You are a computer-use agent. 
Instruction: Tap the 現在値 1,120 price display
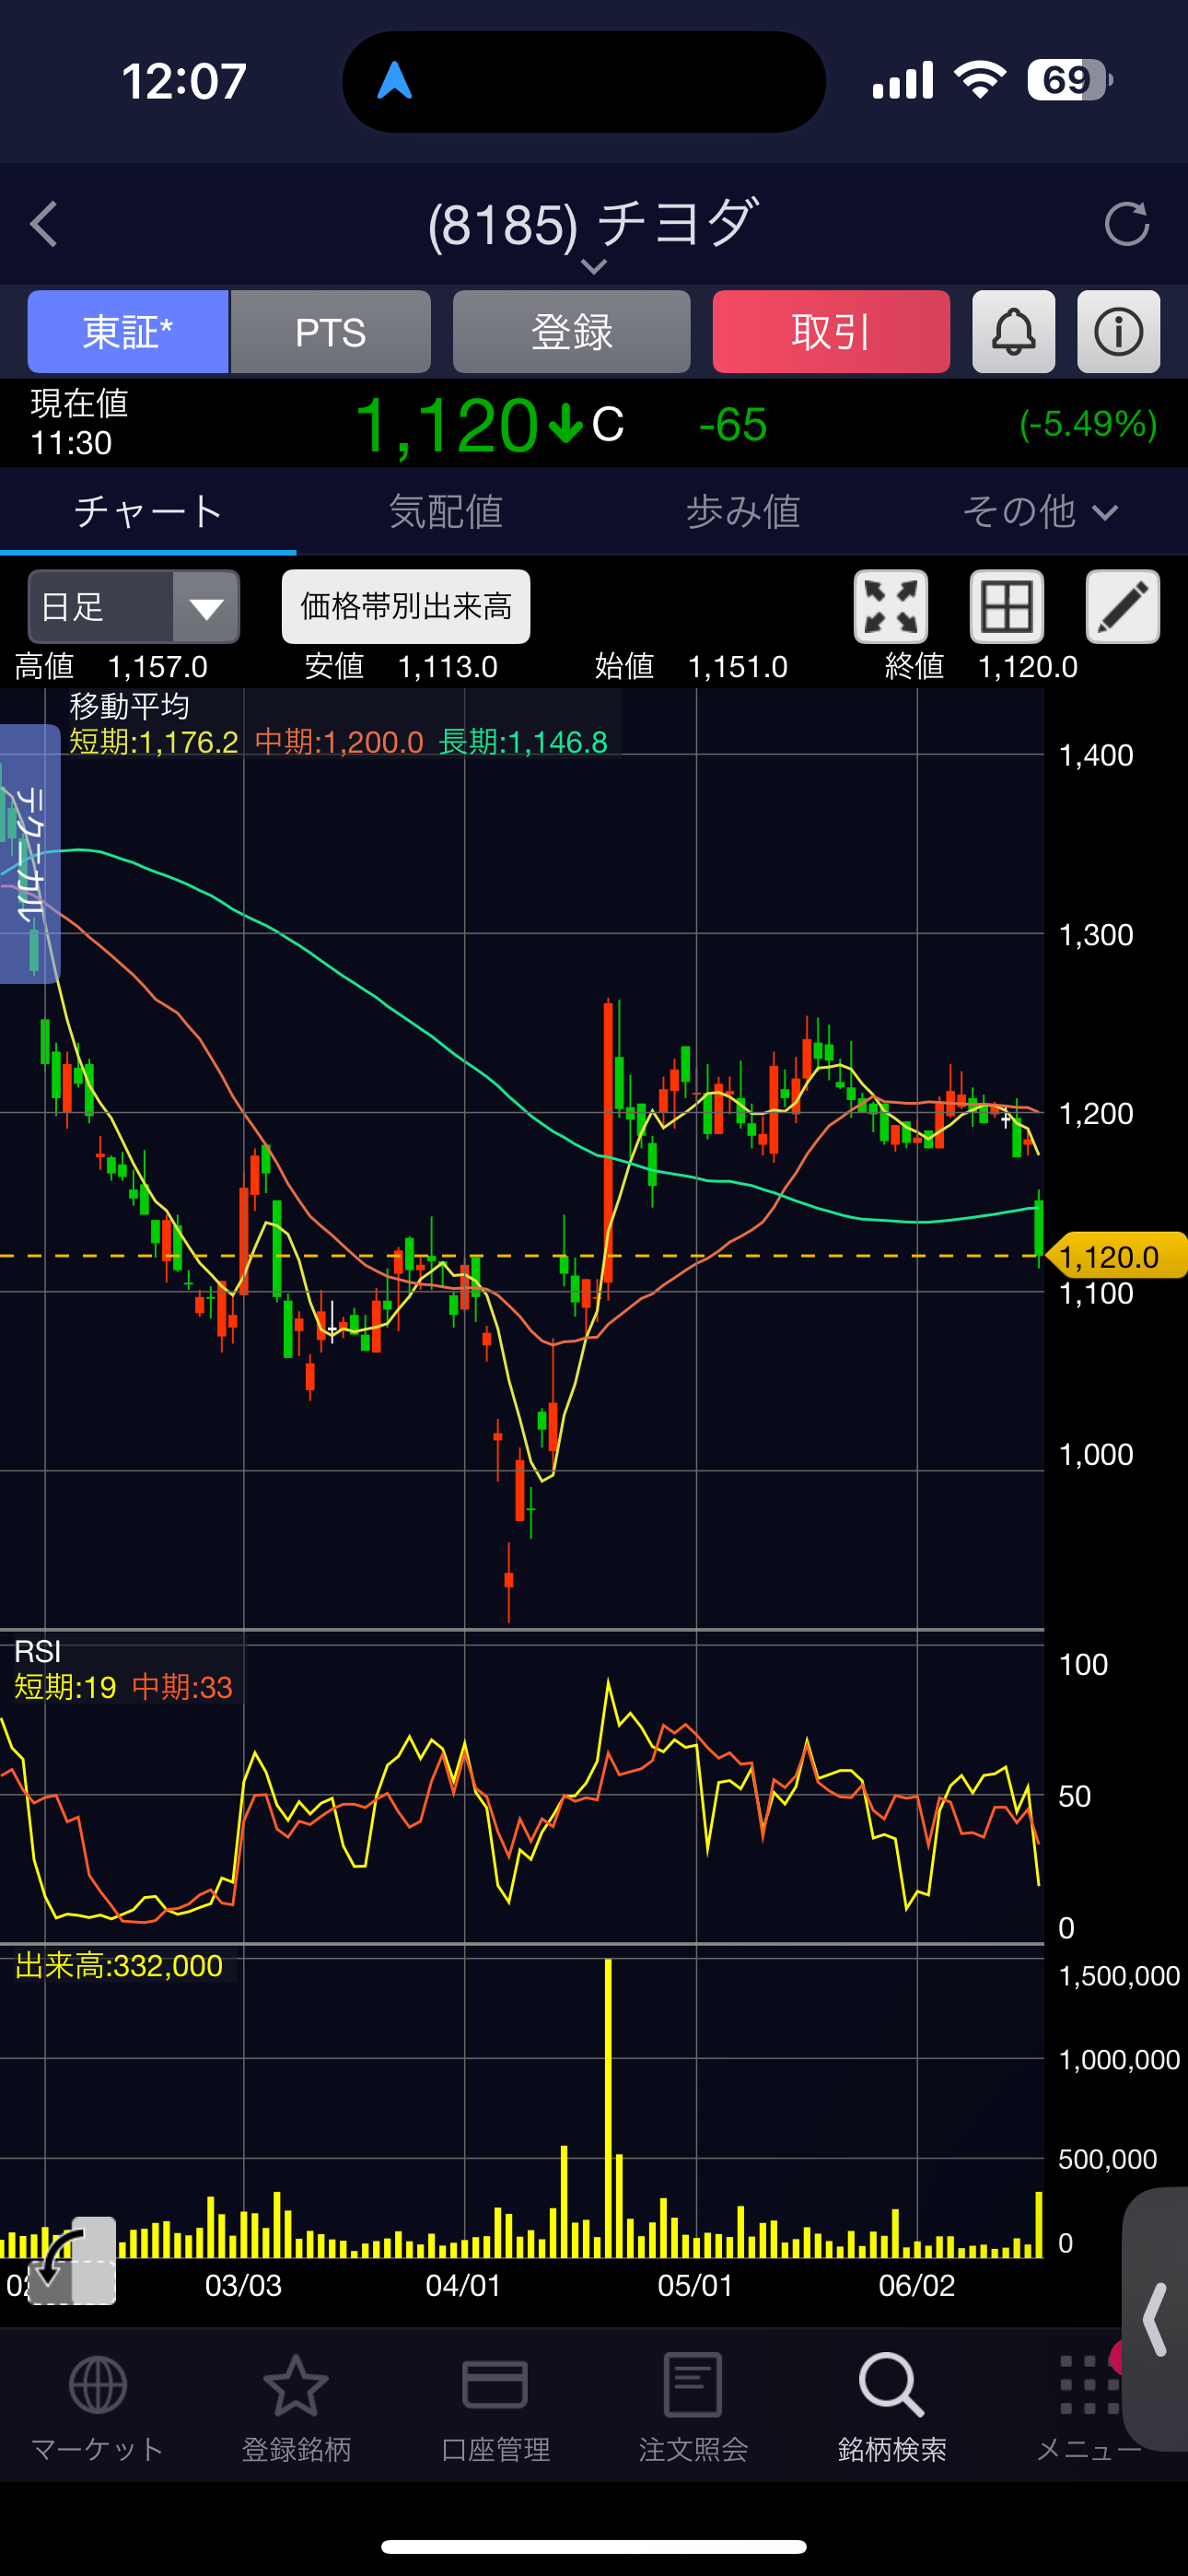coord(448,424)
